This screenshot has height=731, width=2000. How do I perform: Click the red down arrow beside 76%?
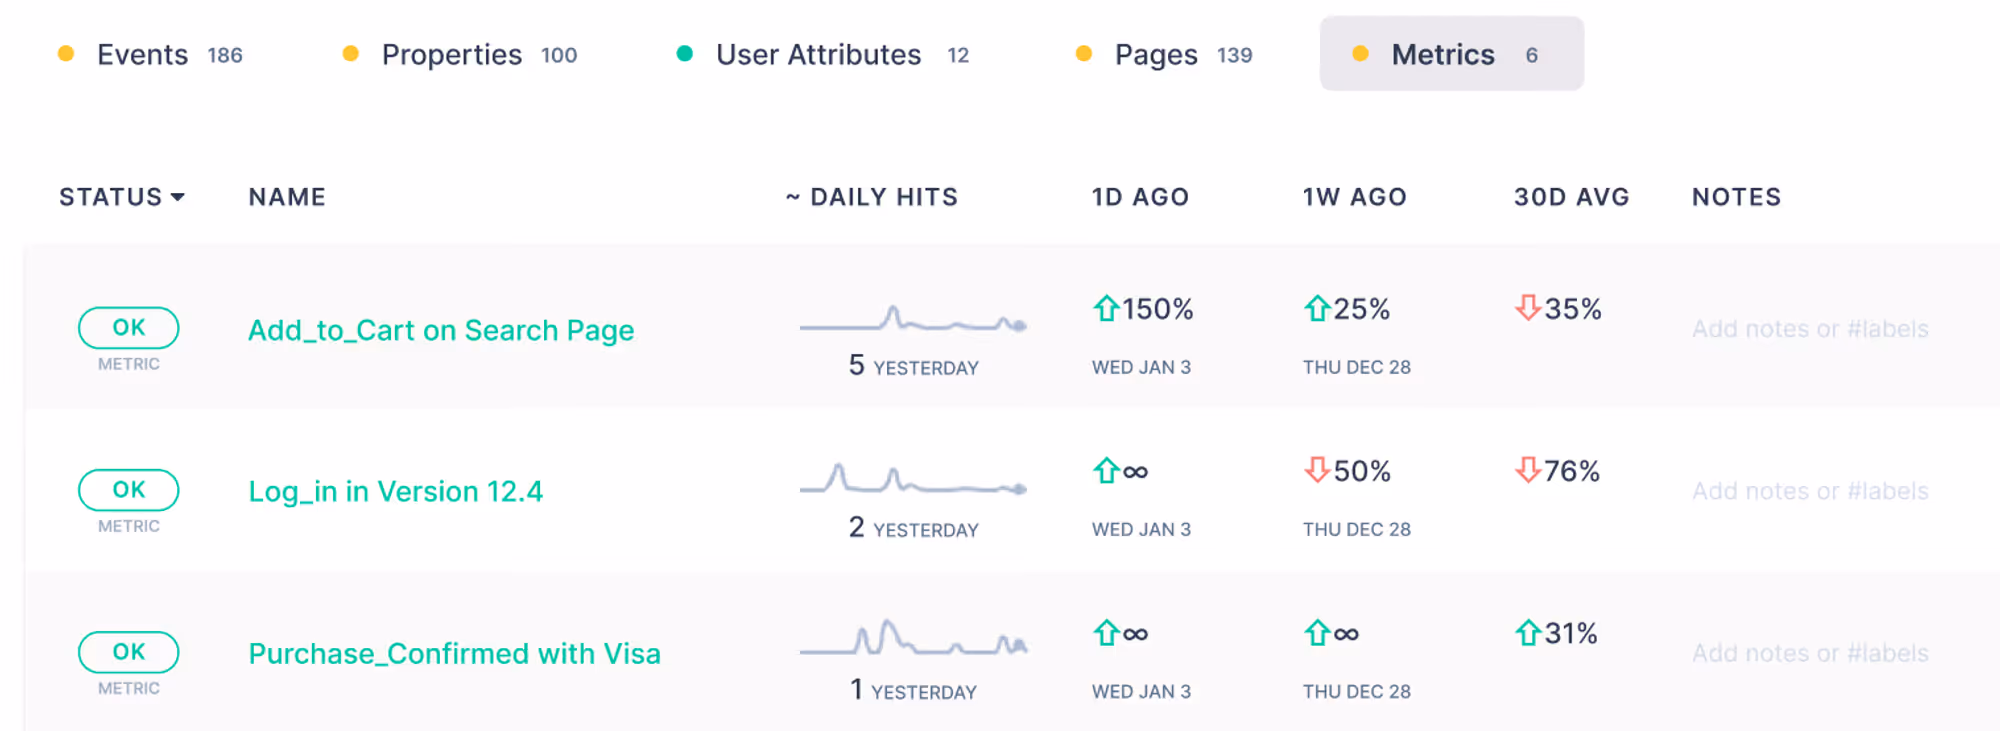(1528, 470)
